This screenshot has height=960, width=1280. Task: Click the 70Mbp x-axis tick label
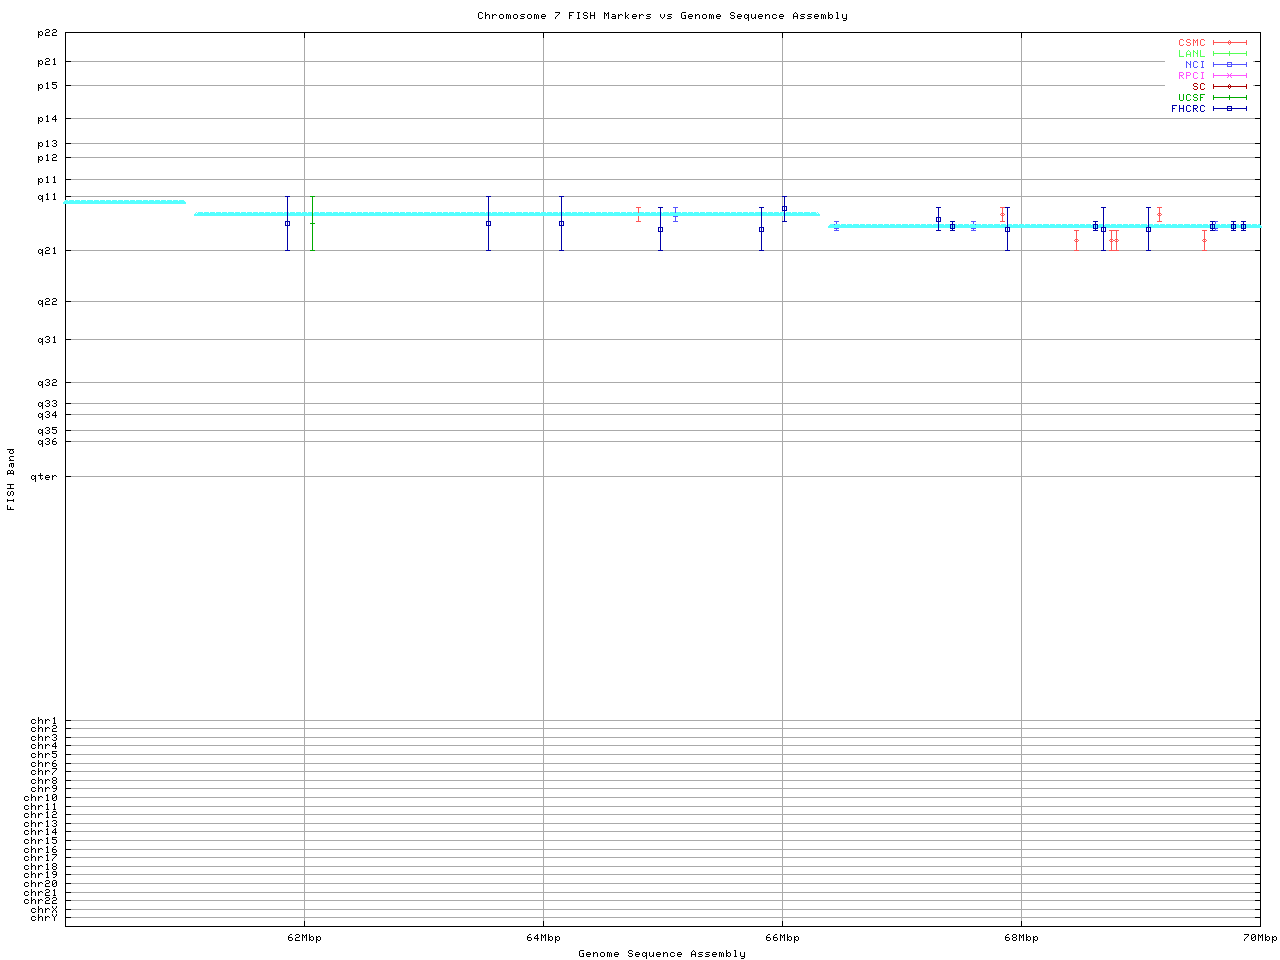(x=1259, y=938)
